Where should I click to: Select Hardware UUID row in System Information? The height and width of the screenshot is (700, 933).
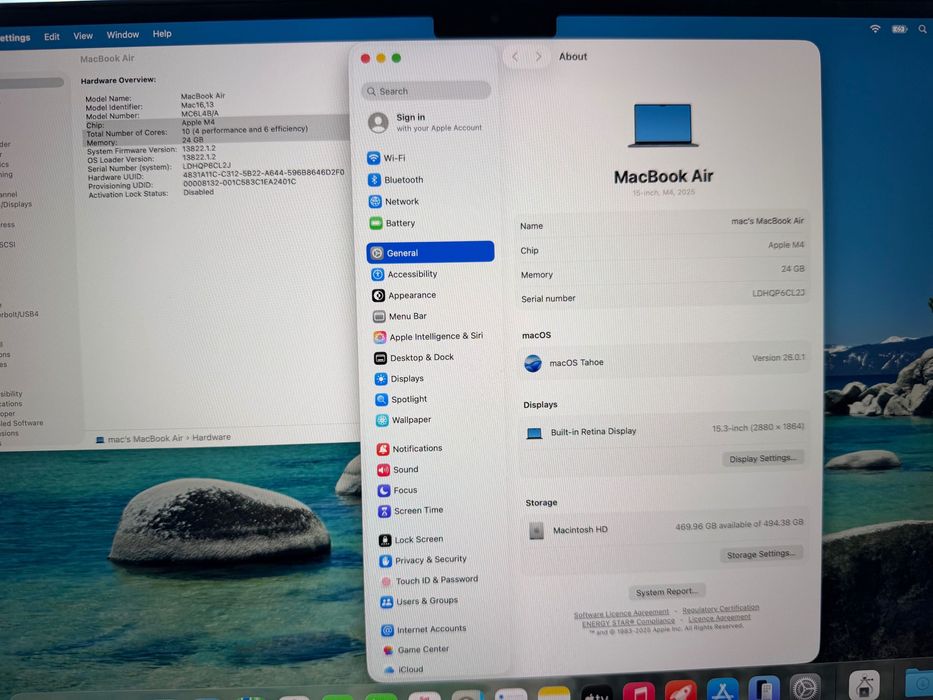[x=217, y=176]
